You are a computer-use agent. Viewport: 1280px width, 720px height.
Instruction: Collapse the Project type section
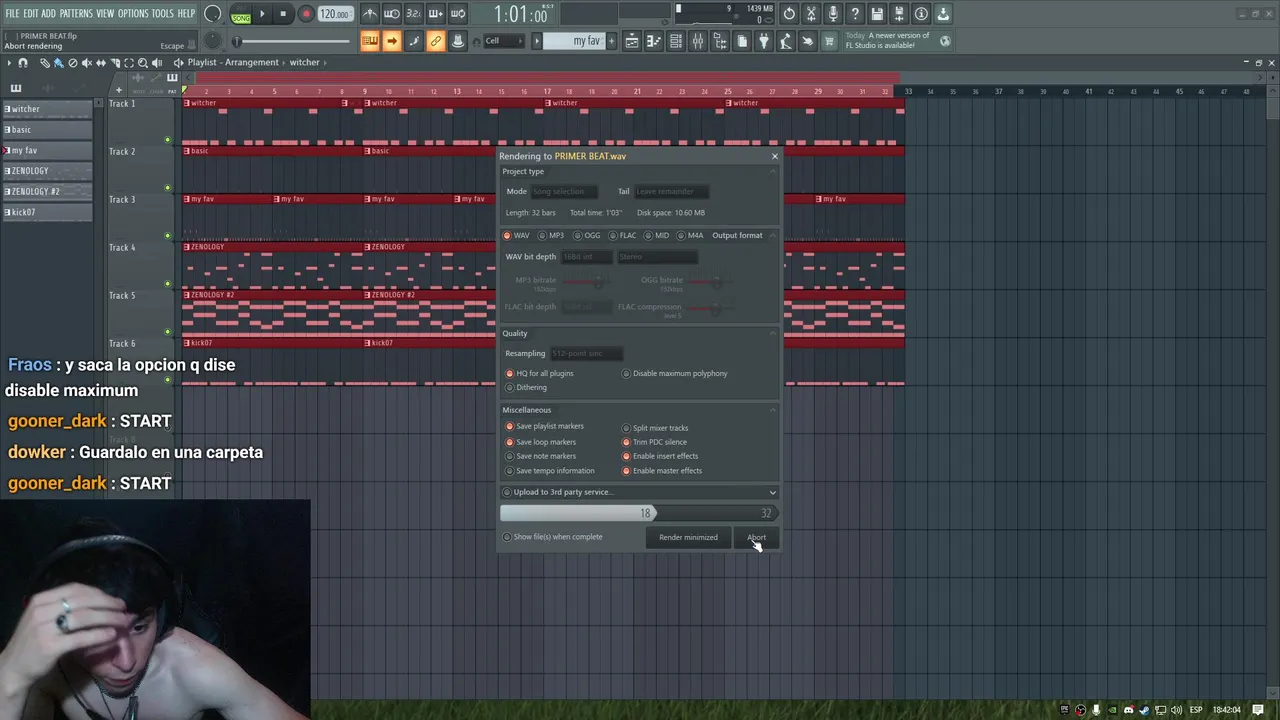(x=773, y=171)
